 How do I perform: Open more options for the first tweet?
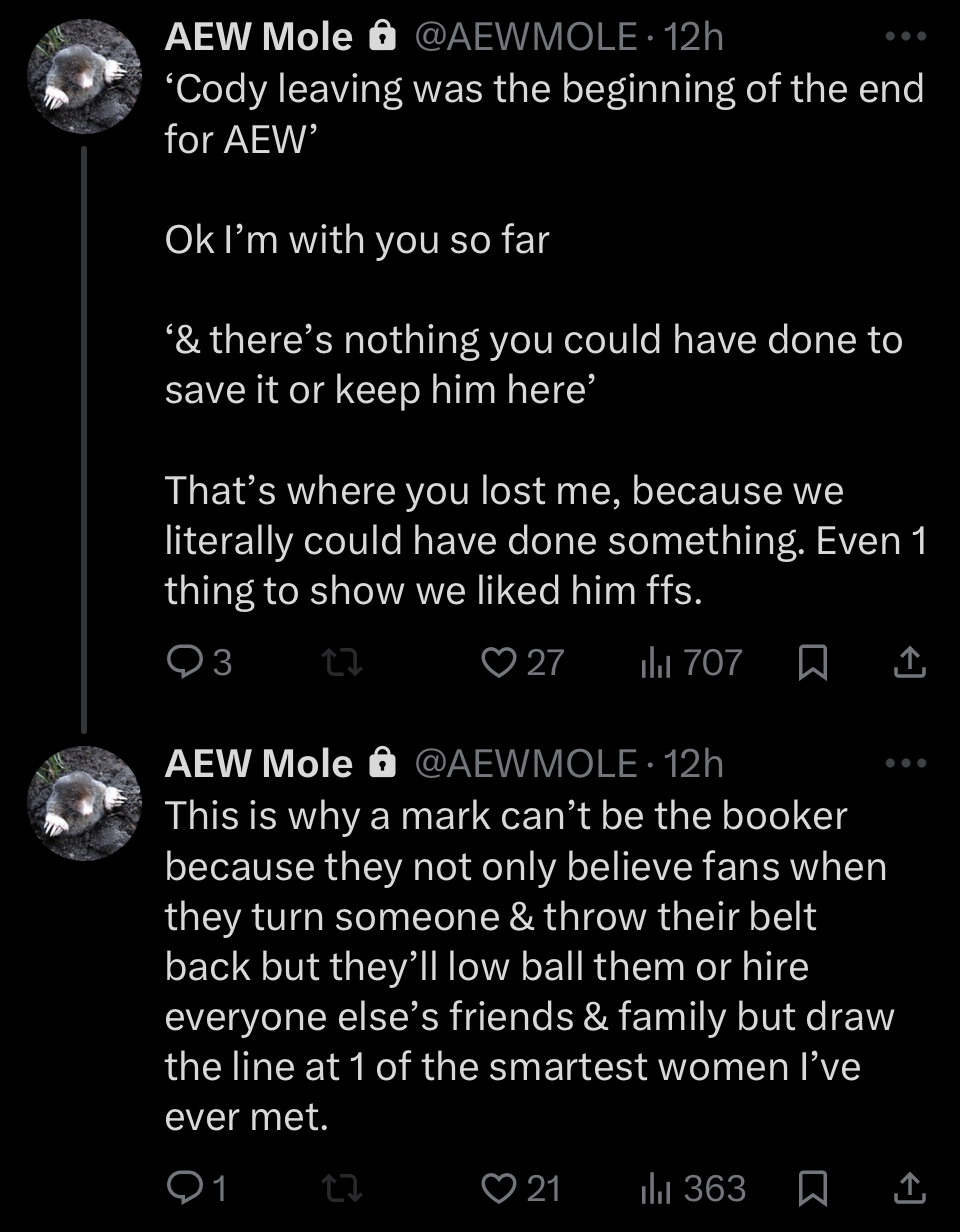[907, 37]
